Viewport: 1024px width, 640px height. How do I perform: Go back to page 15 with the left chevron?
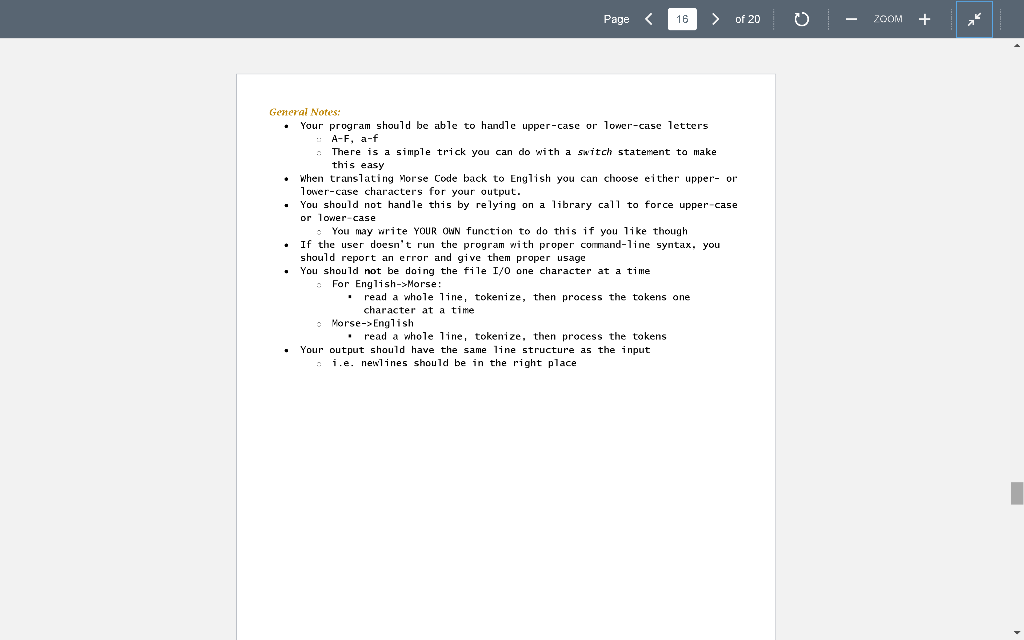coord(648,18)
